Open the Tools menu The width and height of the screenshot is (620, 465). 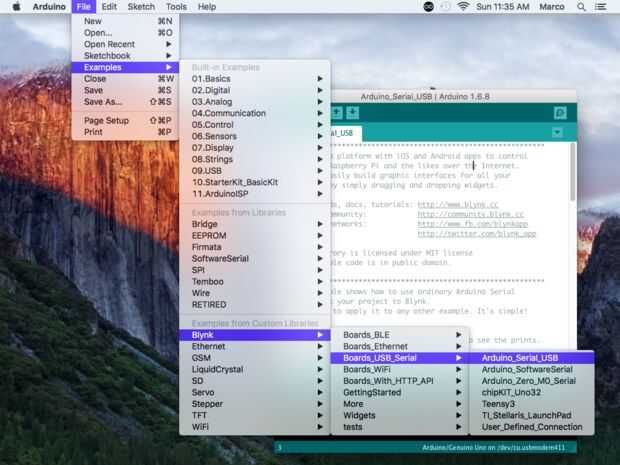176,7
